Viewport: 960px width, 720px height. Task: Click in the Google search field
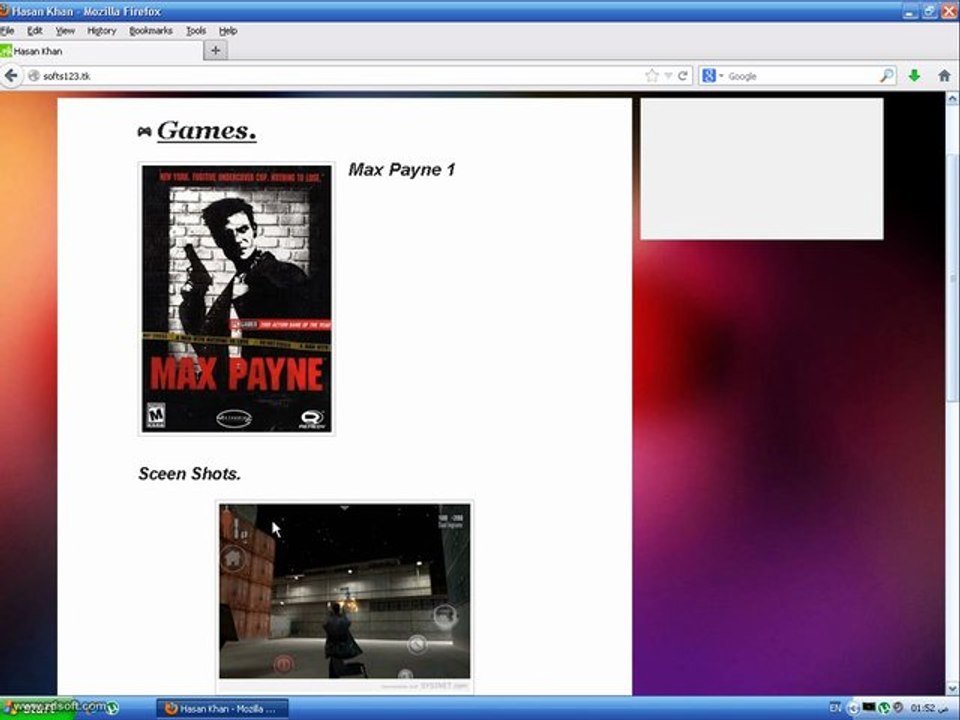800,76
